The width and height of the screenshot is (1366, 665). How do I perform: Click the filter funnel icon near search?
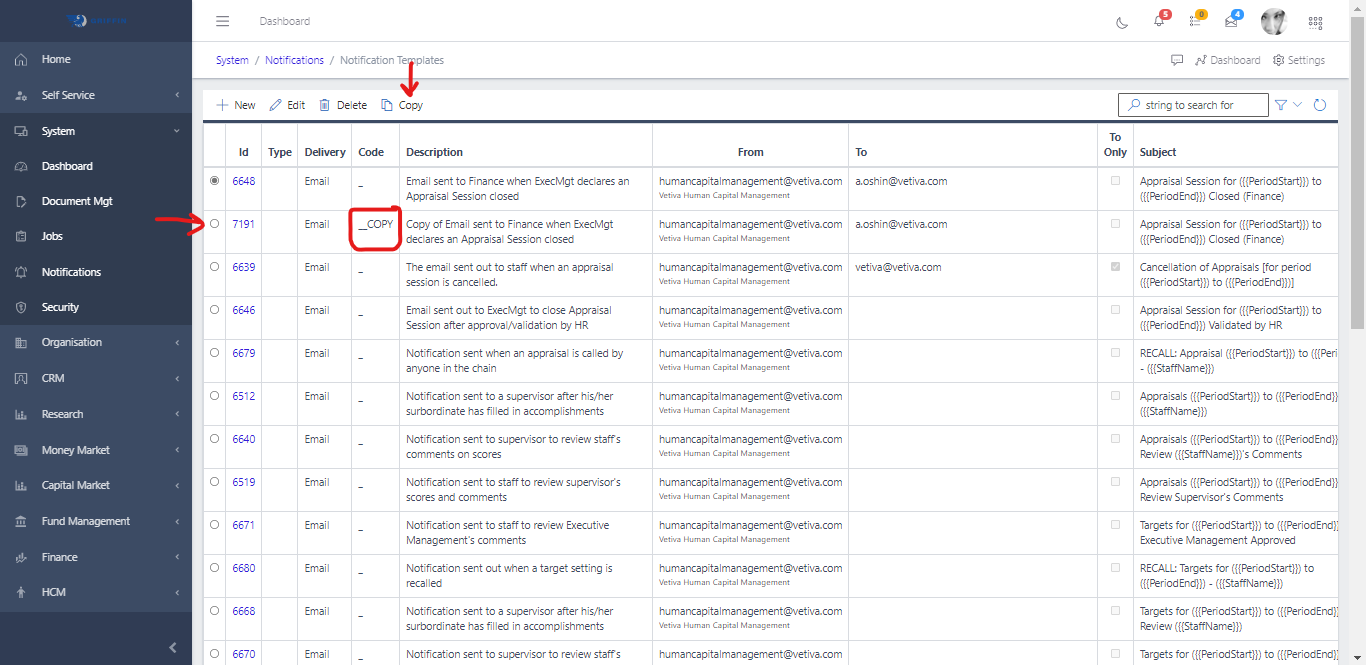tap(1280, 104)
